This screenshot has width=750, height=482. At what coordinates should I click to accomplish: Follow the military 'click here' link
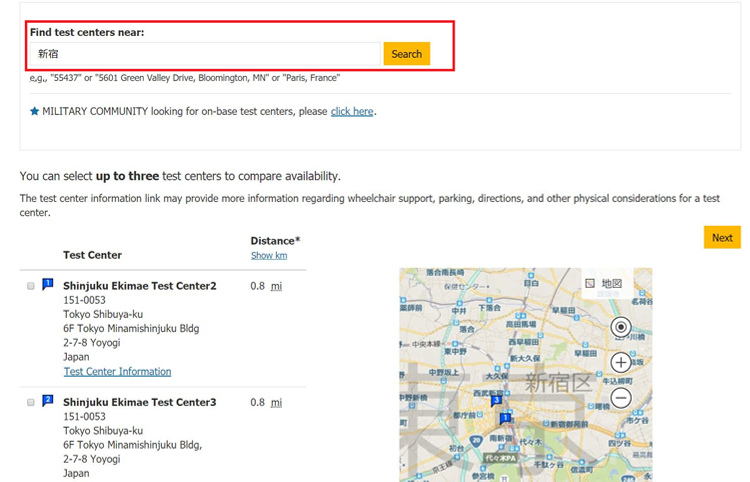[x=352, y=111]
